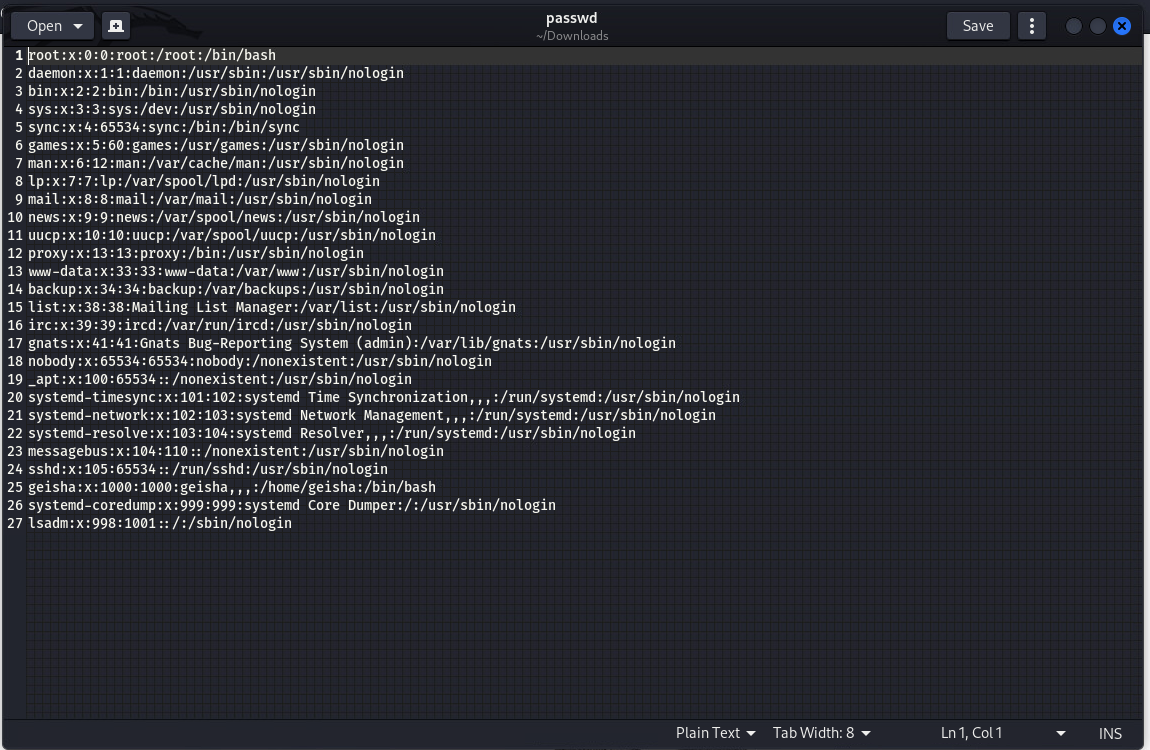Screen dimensions: 1150x750
Task: Click the irc:x:39:39 line
Action: (x=219, y=325)
